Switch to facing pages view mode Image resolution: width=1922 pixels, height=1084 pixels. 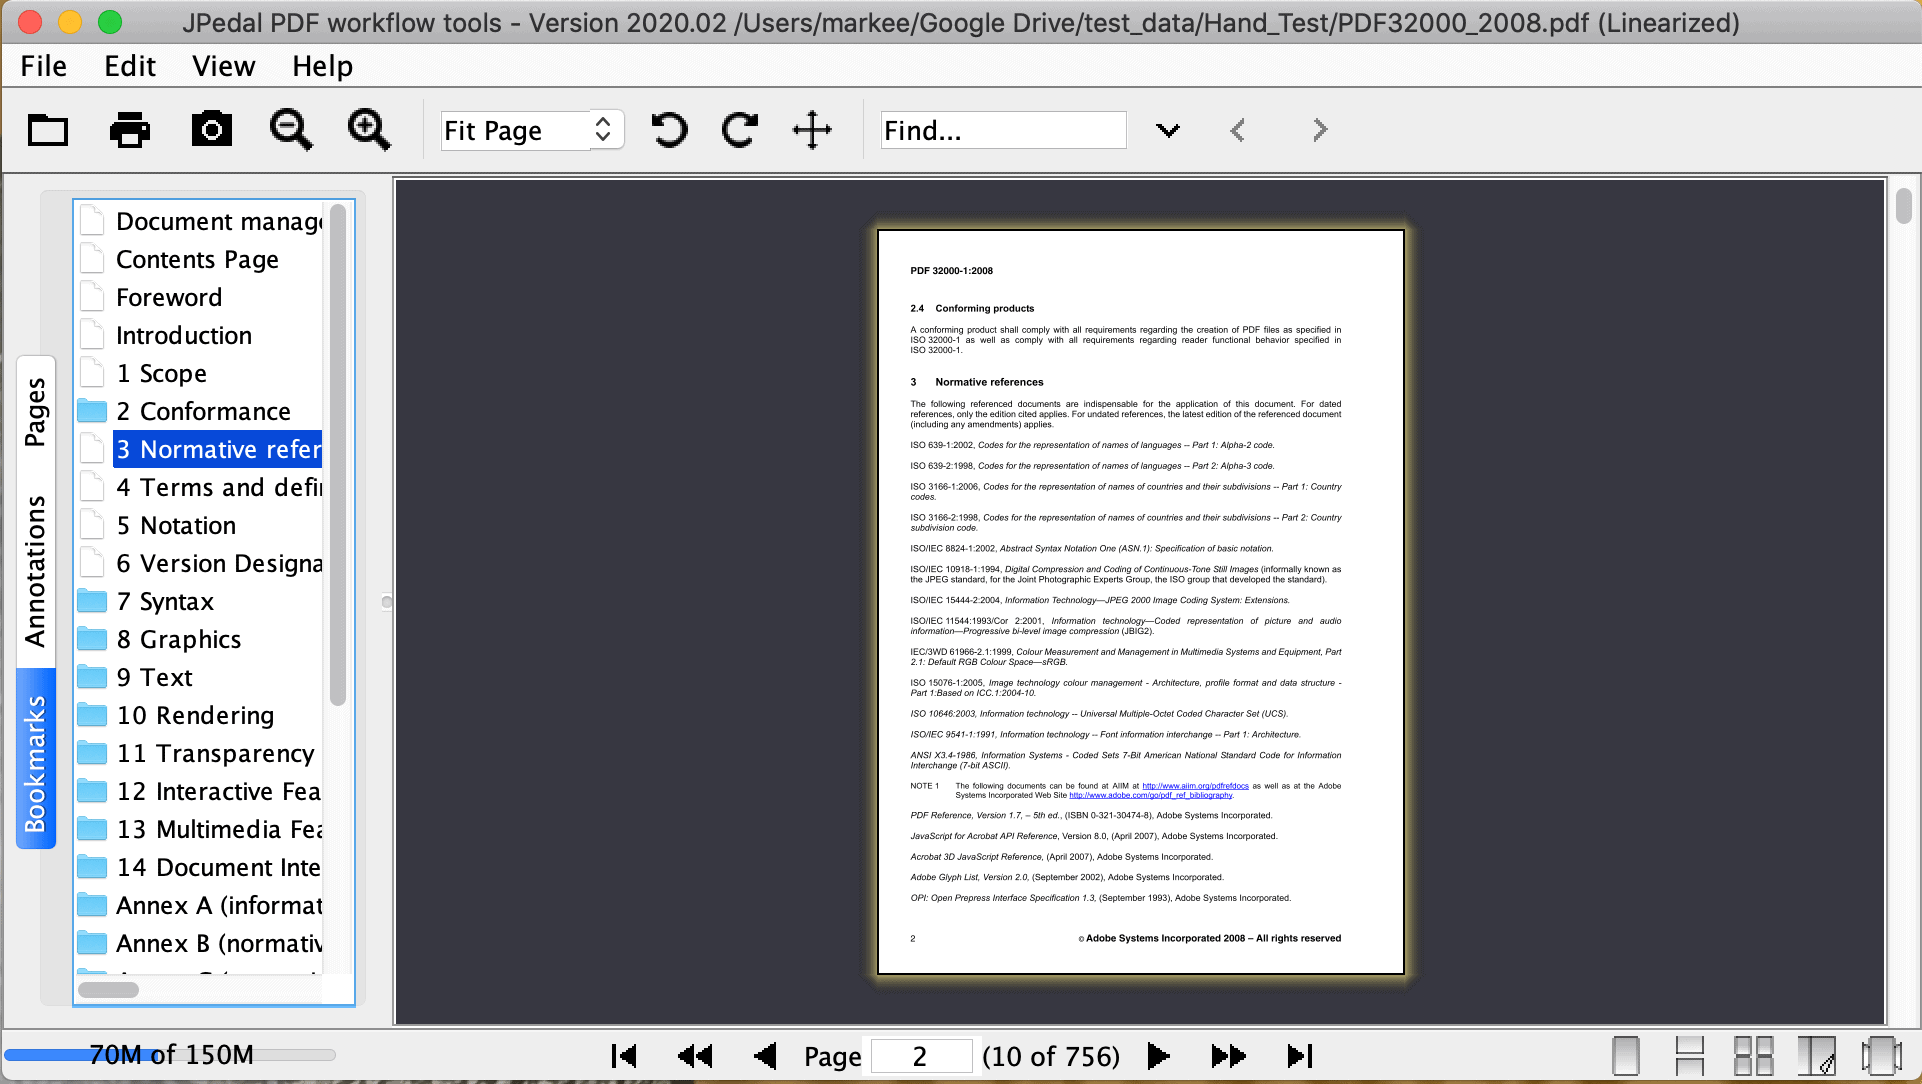click(x=1817, y=1056)
